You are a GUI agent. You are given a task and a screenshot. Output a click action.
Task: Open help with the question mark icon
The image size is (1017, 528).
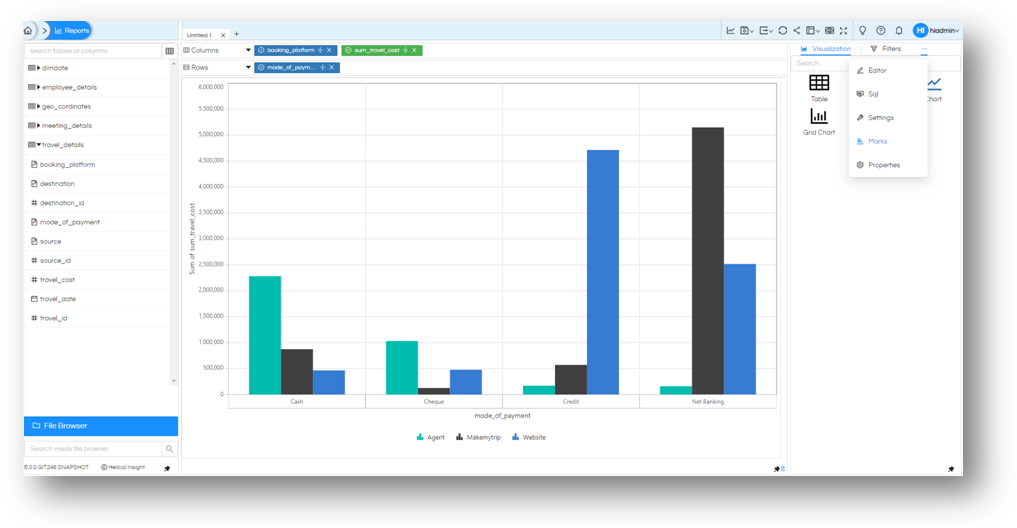[x=881, y=30]
